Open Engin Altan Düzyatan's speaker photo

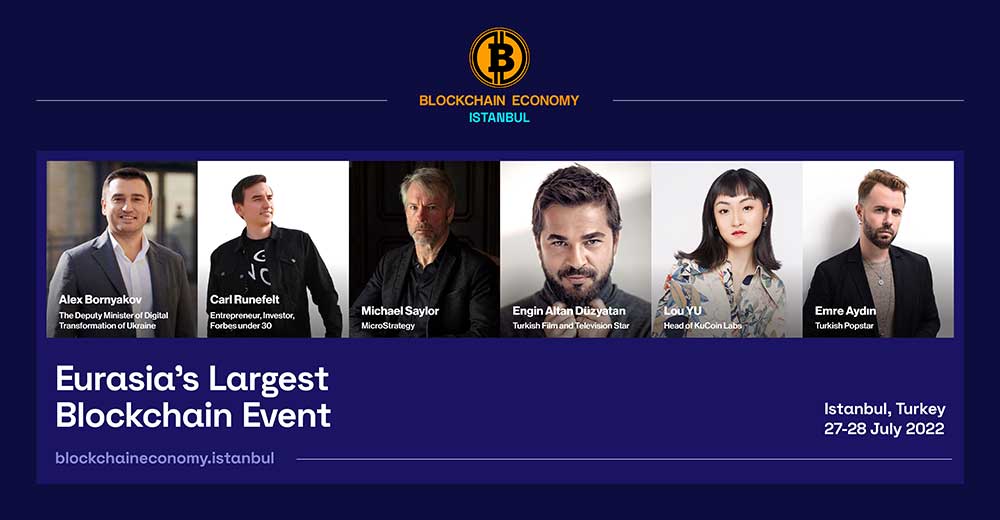[576, 249]
